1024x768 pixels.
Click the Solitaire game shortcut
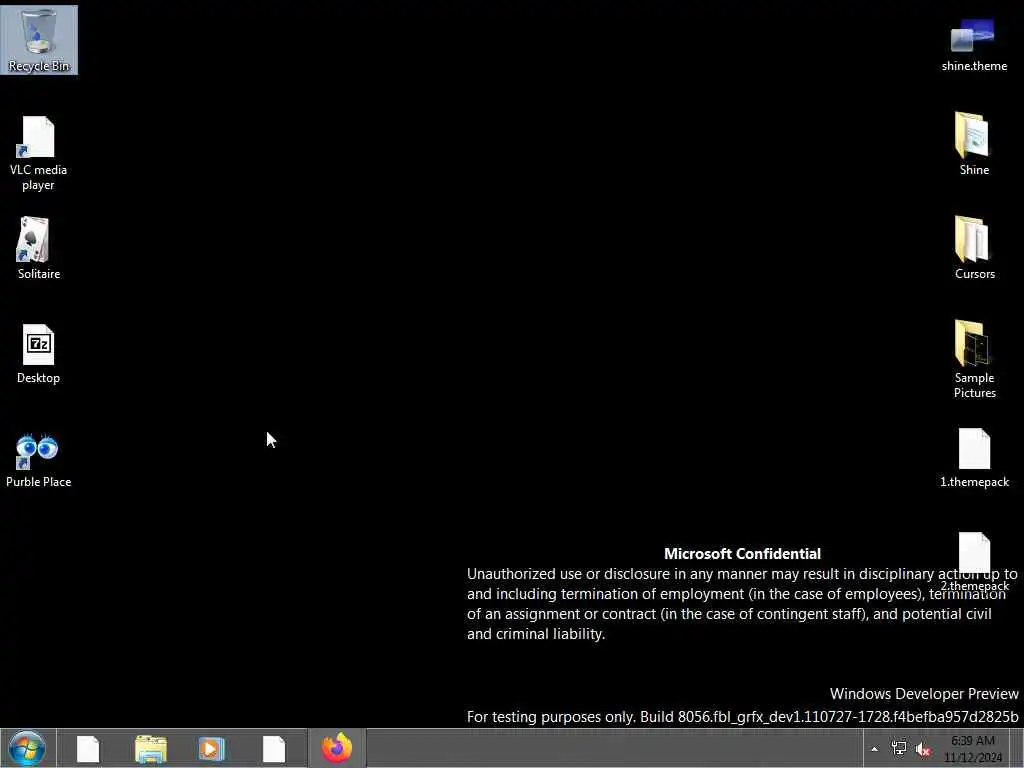click(38, 249)
